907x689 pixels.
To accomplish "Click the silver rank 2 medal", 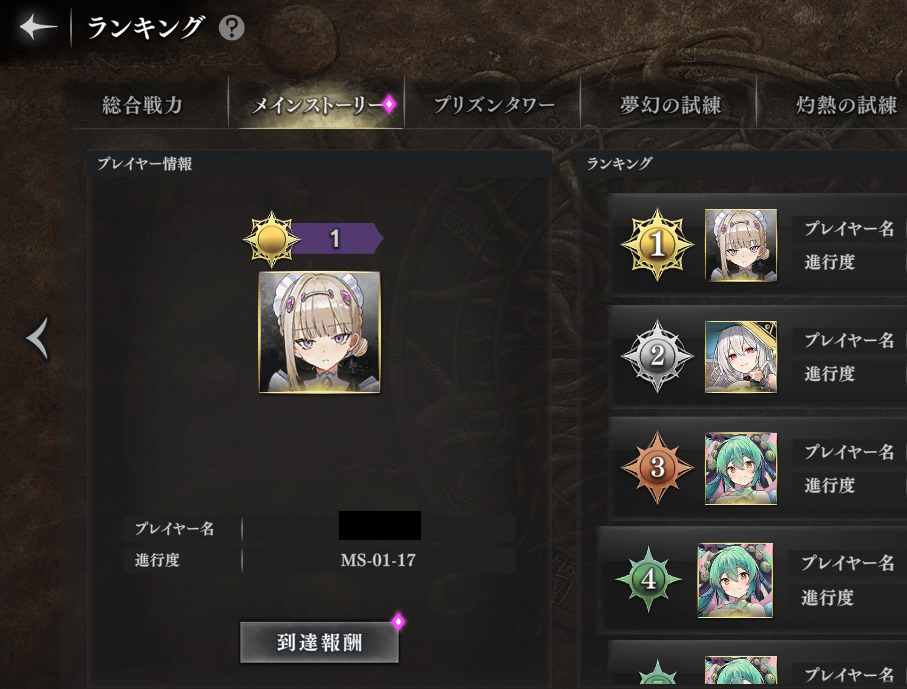I will tap(657, 356).
